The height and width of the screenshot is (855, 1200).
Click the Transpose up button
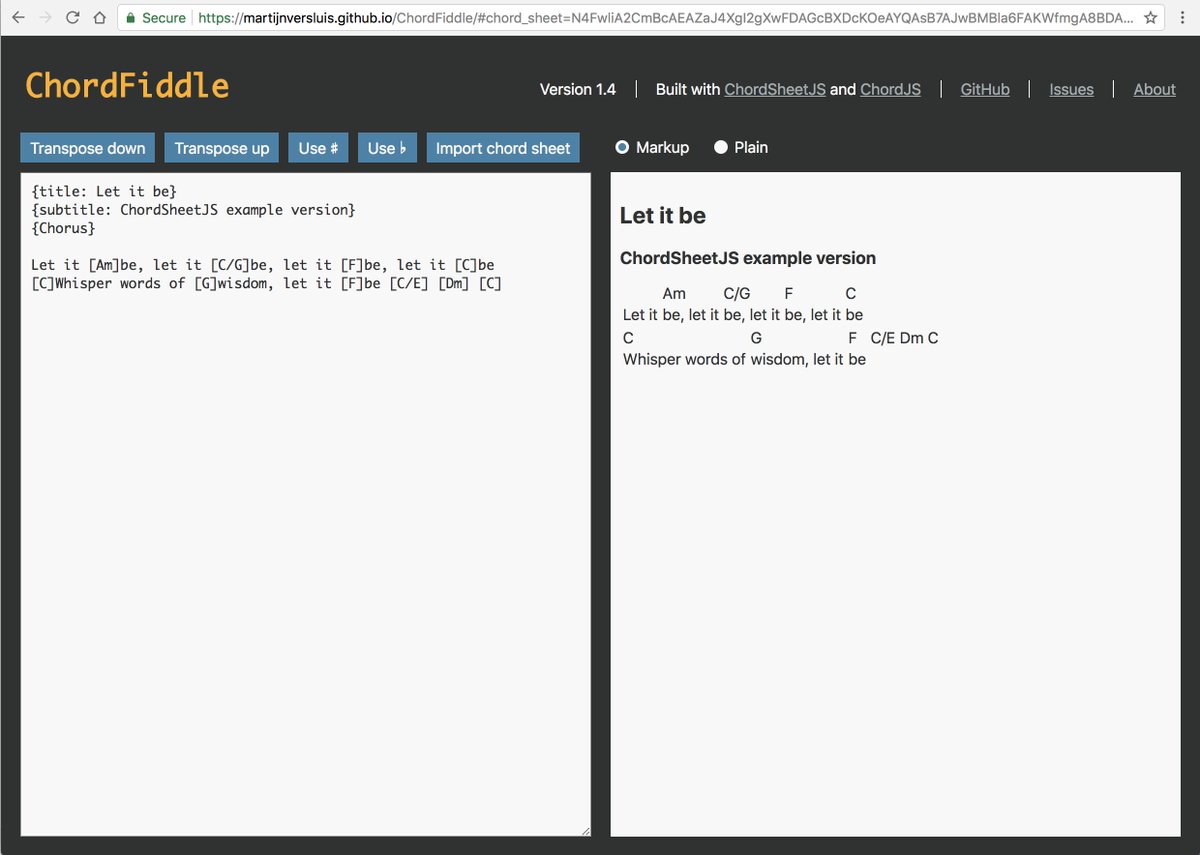pos(222,148)
